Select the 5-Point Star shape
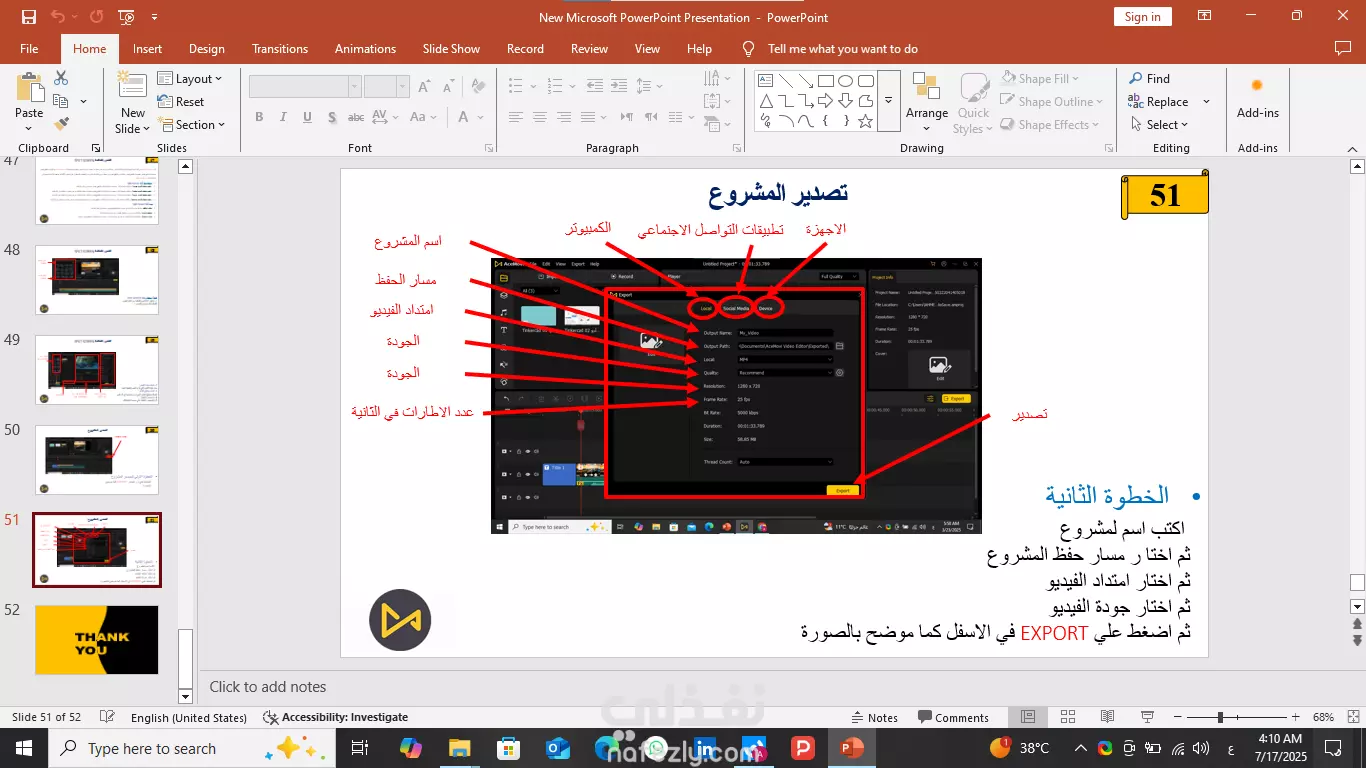The image size is (1366, 768). pos(866,121)
